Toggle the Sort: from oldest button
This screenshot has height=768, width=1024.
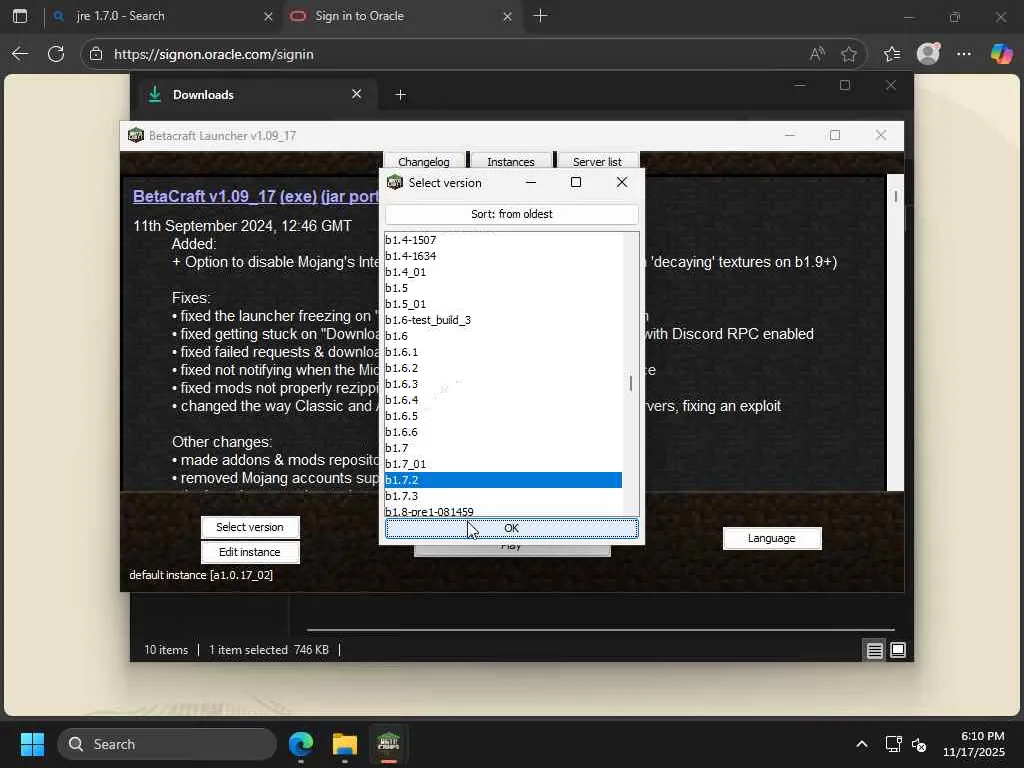click(x=511, y=214)
